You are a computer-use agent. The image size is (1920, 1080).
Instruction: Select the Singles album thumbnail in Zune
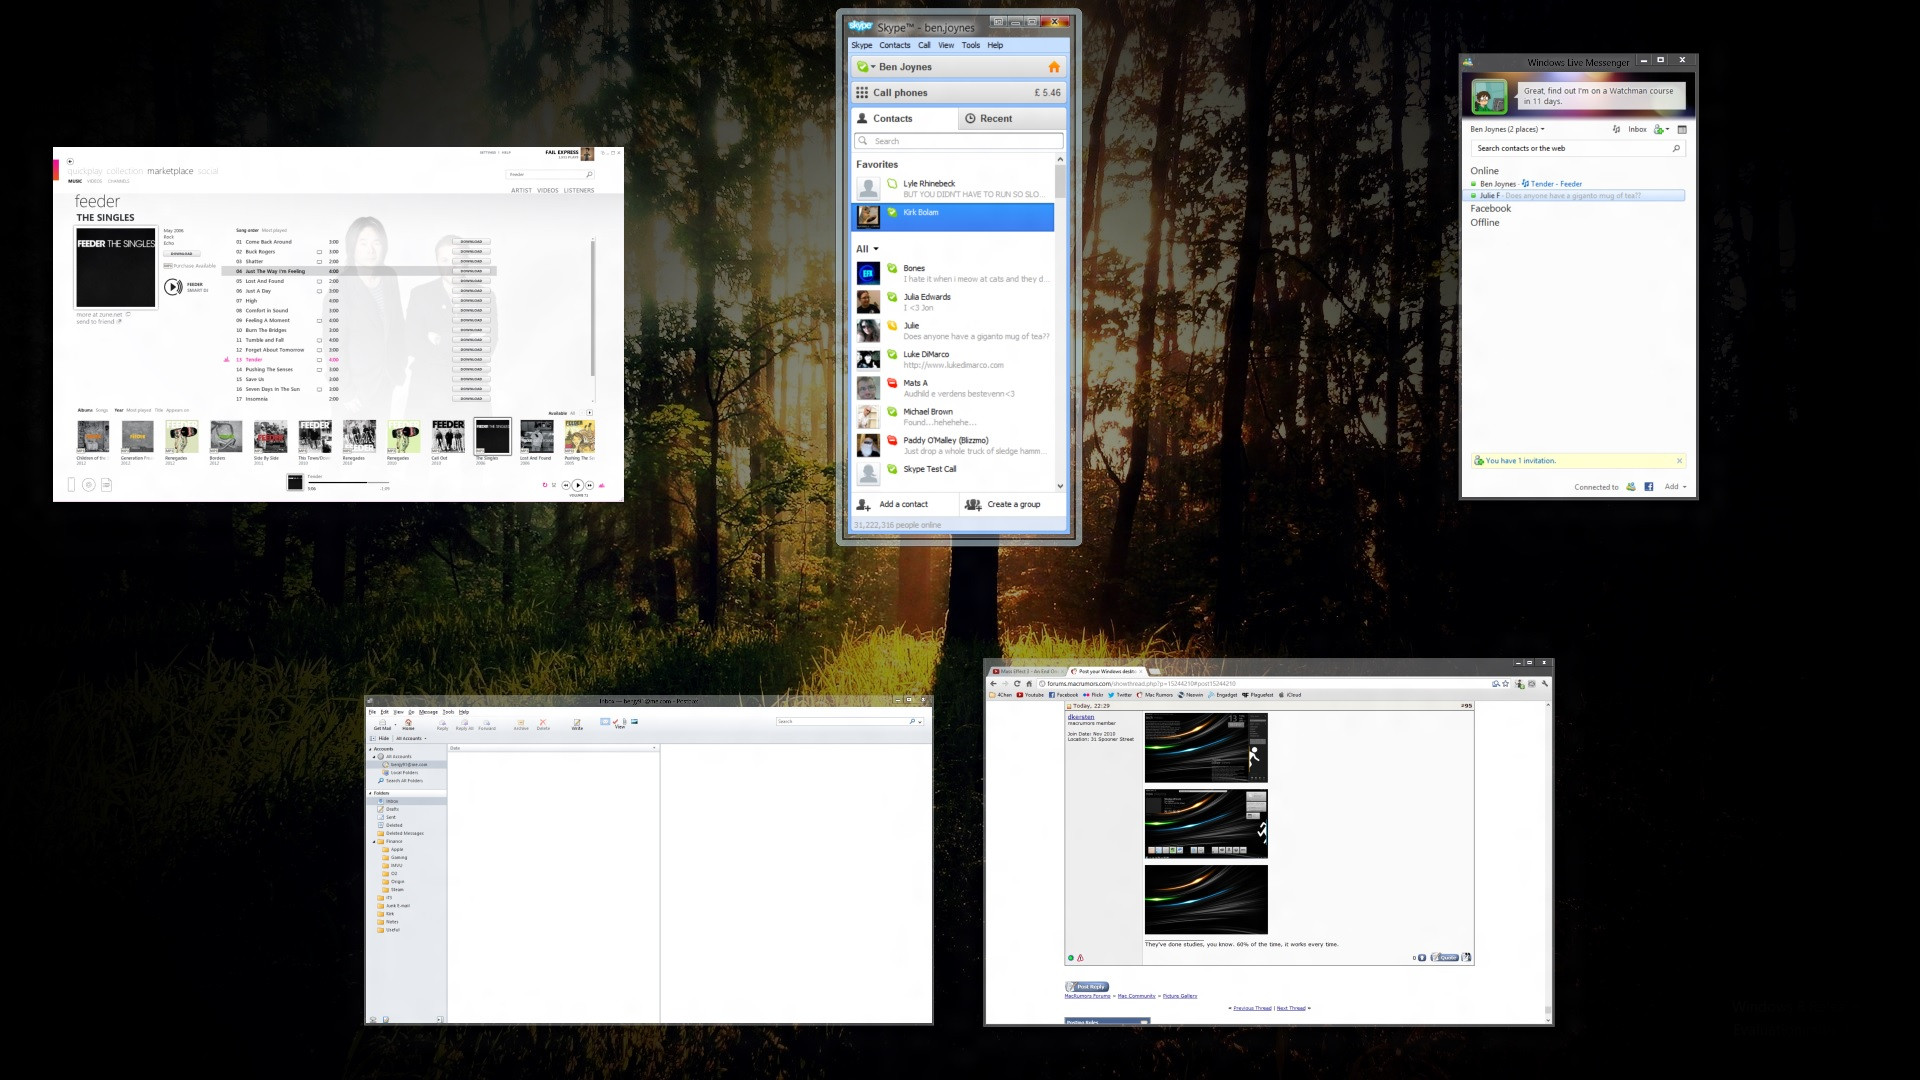[492, 437]
